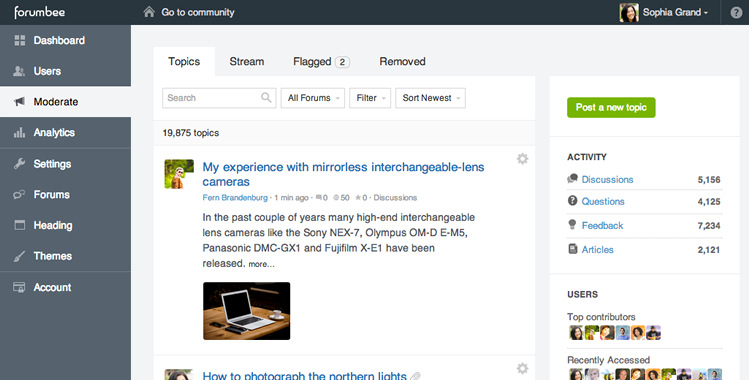Click the Account card icon
Viewport: 749px width, 380px height.
tap(19, 287)
